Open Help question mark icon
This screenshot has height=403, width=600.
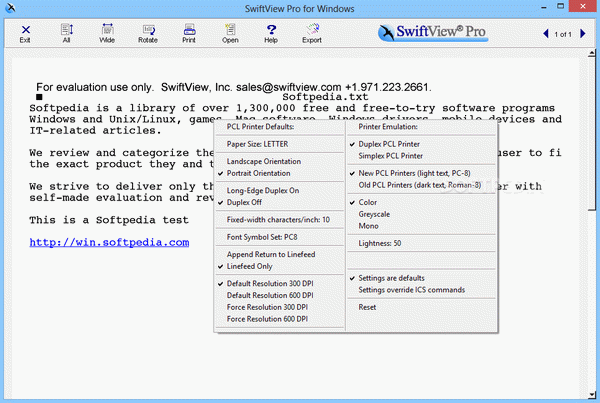pyautogui.click(x=271, y=34)
